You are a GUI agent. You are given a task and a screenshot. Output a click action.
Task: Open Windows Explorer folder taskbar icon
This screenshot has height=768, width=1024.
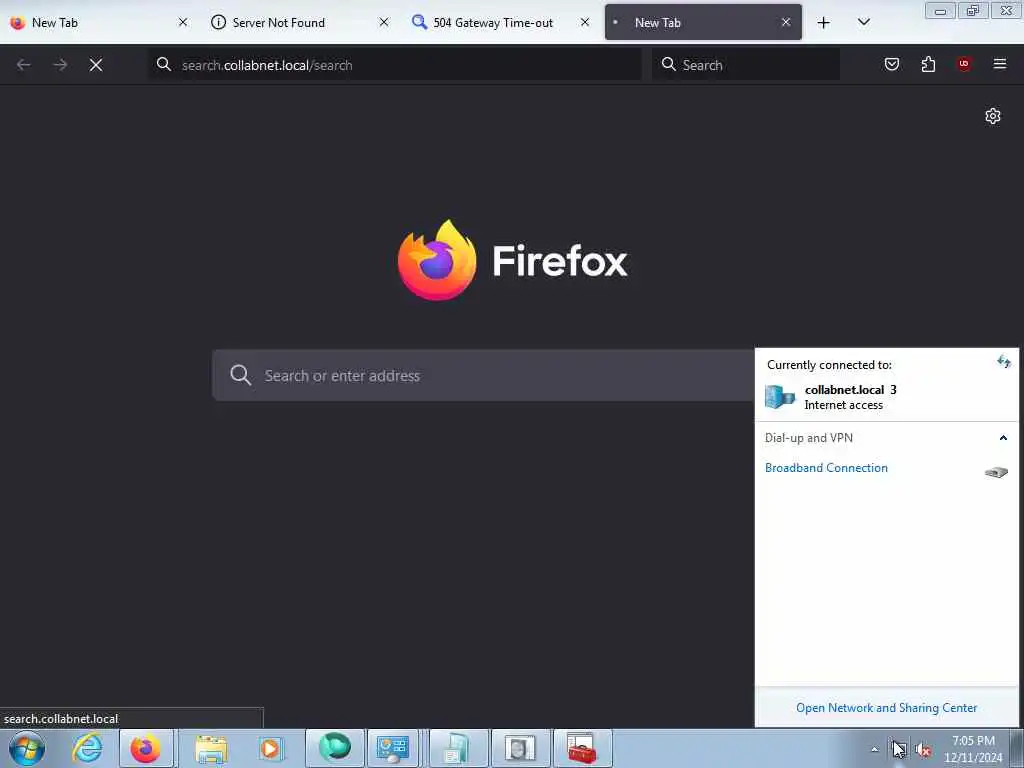click(211, 748)
